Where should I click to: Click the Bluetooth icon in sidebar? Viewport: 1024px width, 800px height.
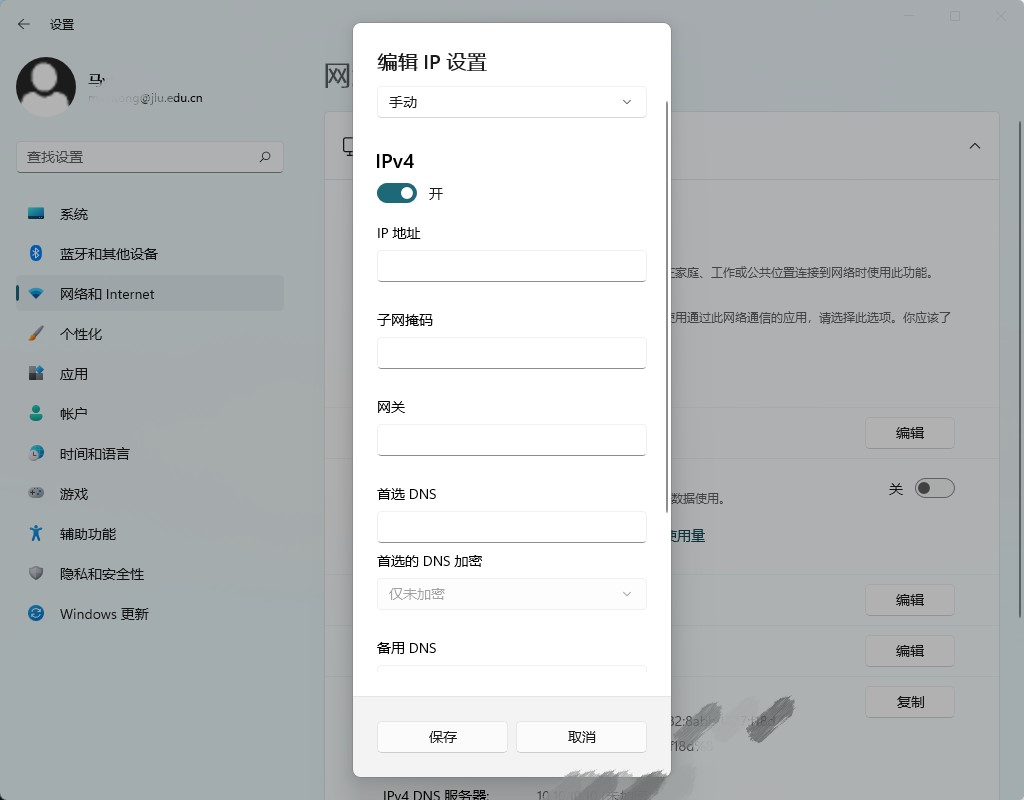coord(36,254)
